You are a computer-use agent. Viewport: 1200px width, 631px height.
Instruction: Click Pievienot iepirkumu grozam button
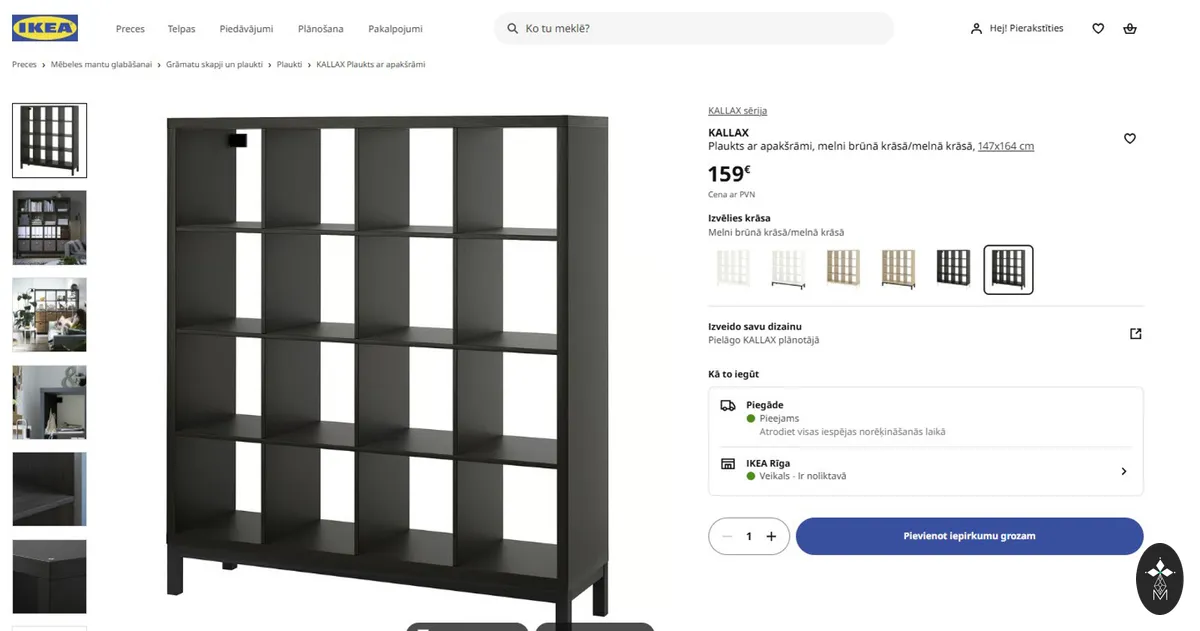pyautogui.click(x=969, y=536)
